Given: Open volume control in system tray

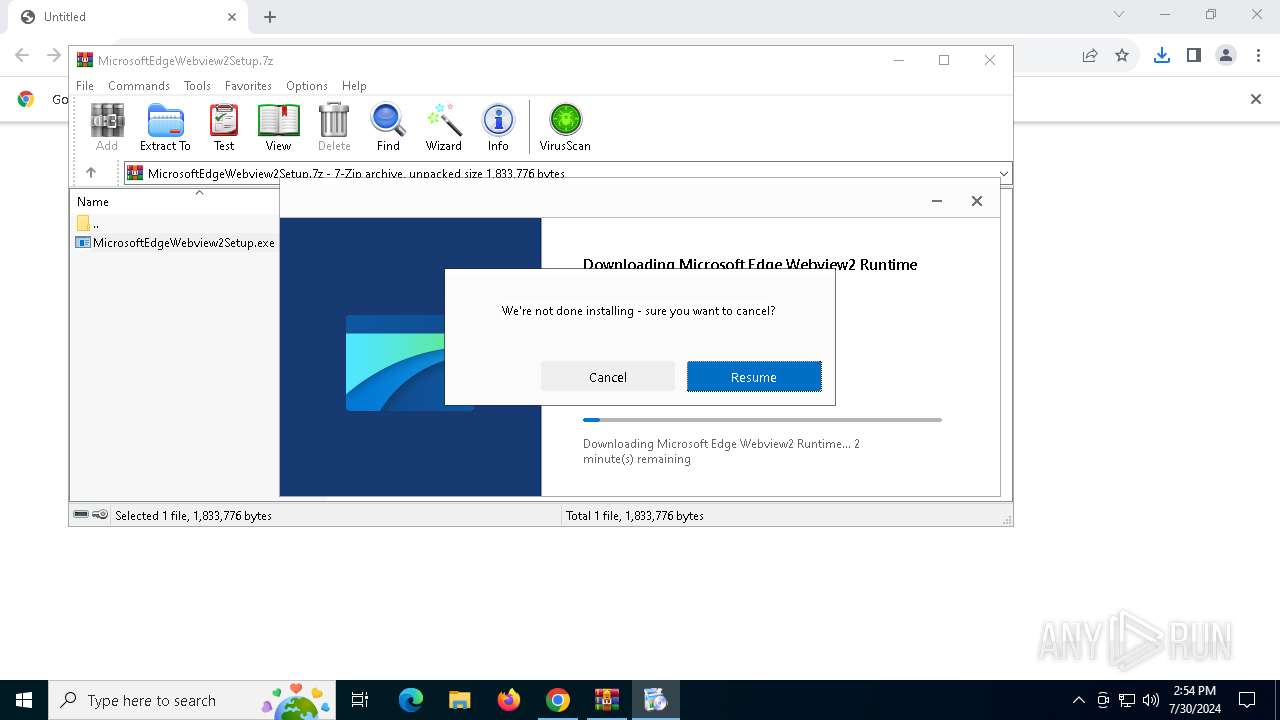Looking at the screenshot, I should [x=1151, y=700].
